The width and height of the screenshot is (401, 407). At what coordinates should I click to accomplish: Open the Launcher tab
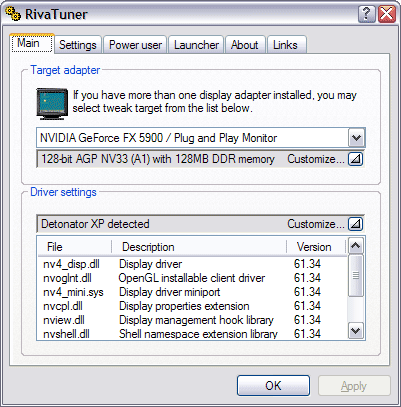(x=196, y=45)
